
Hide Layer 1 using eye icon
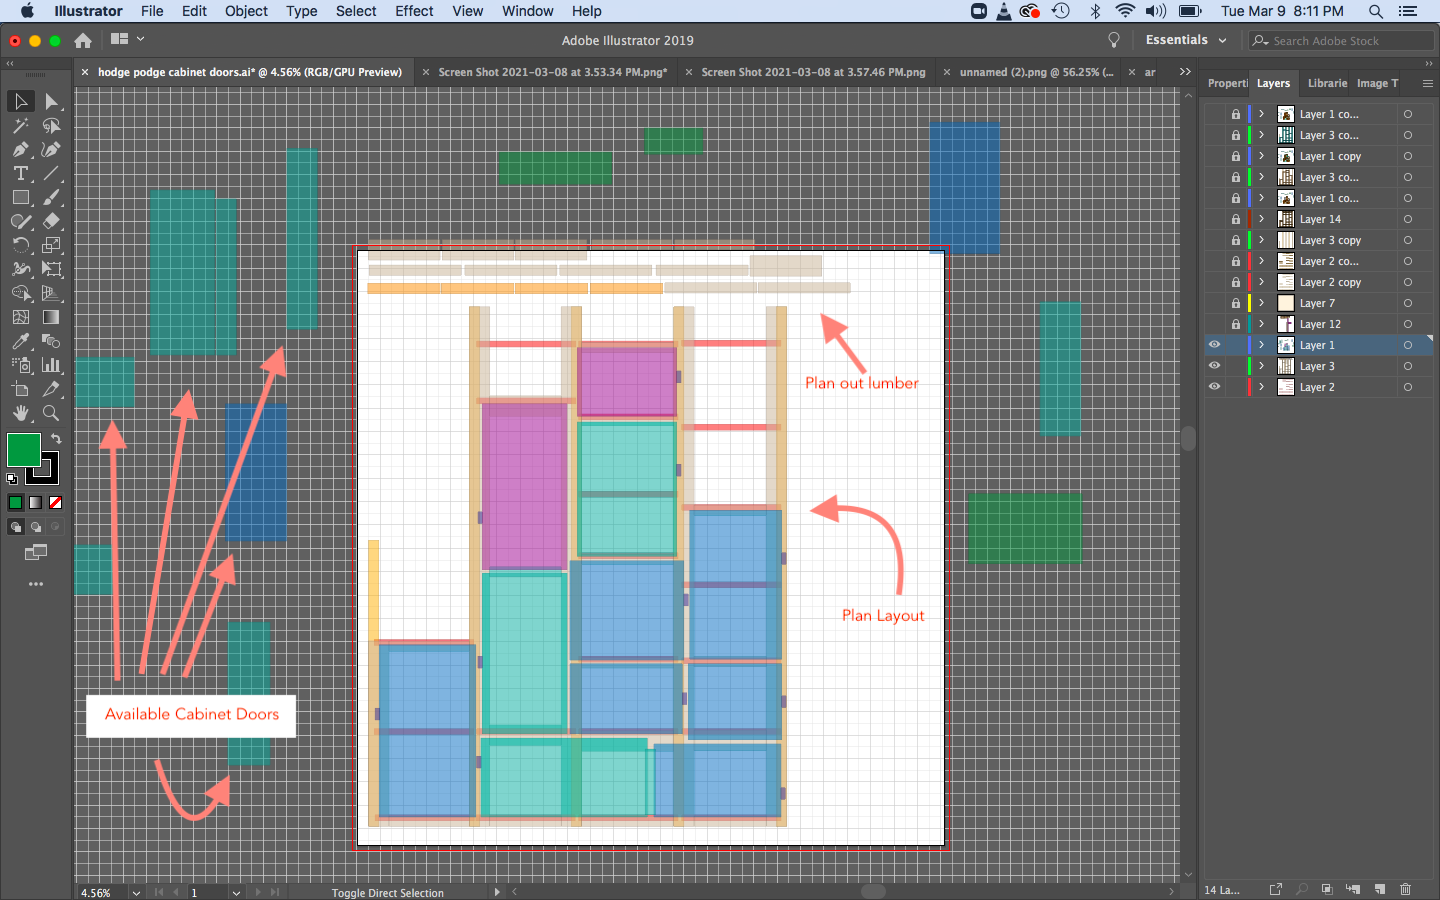click(x=1214, y=345)
